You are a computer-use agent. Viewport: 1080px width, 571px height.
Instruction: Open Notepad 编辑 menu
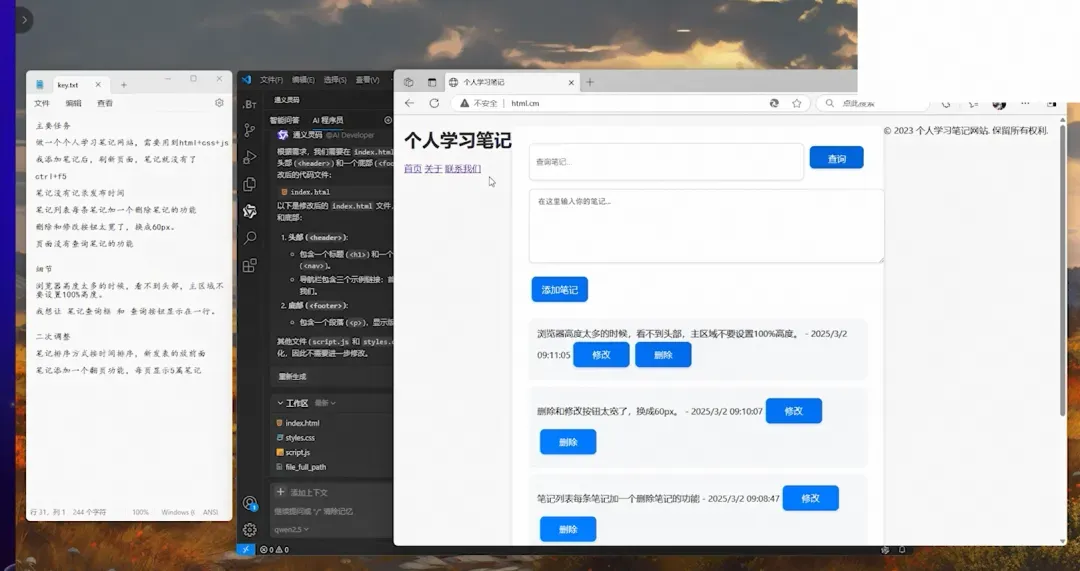[73, 103]
